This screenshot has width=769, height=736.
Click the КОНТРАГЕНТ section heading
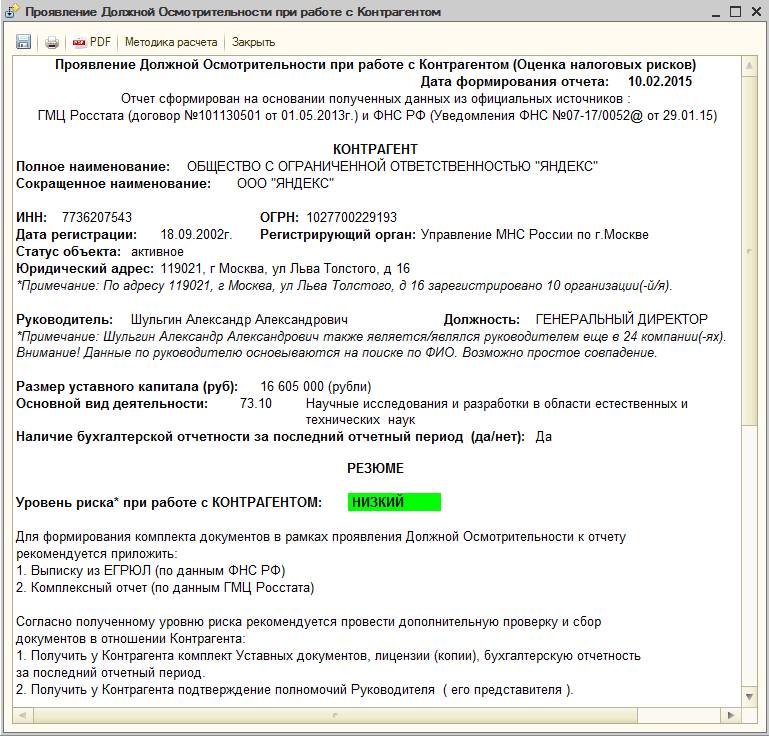pyautogui.click(x=375, y=149)
